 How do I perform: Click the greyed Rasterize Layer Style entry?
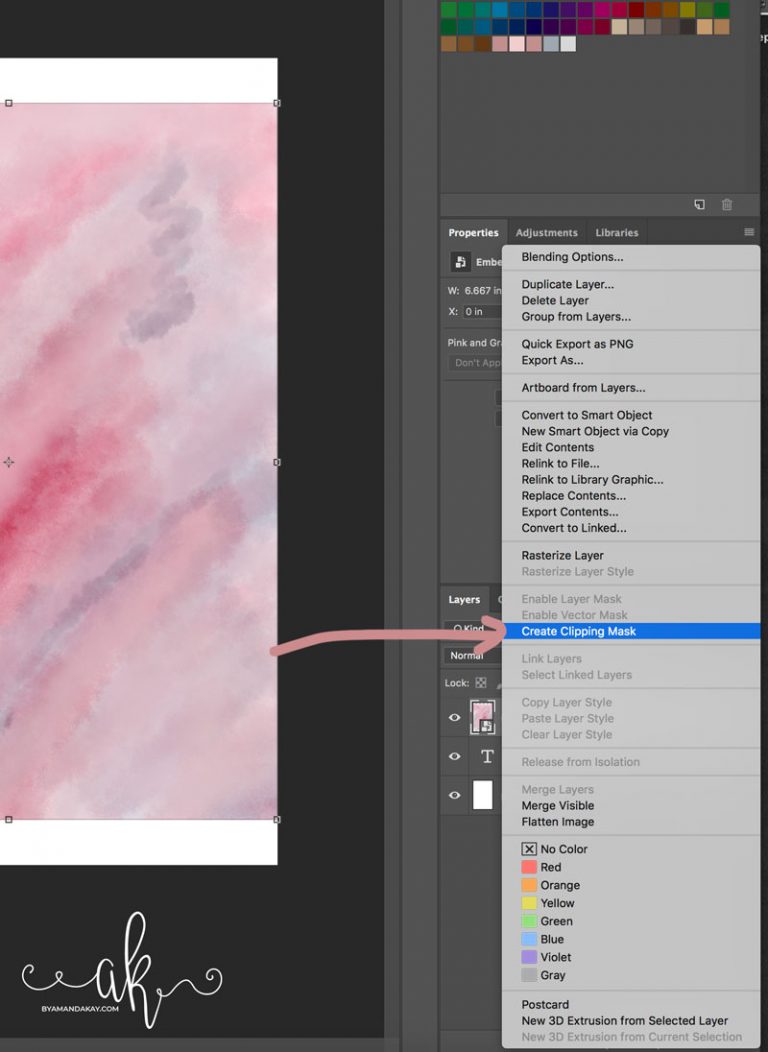(x=578, y=572)
